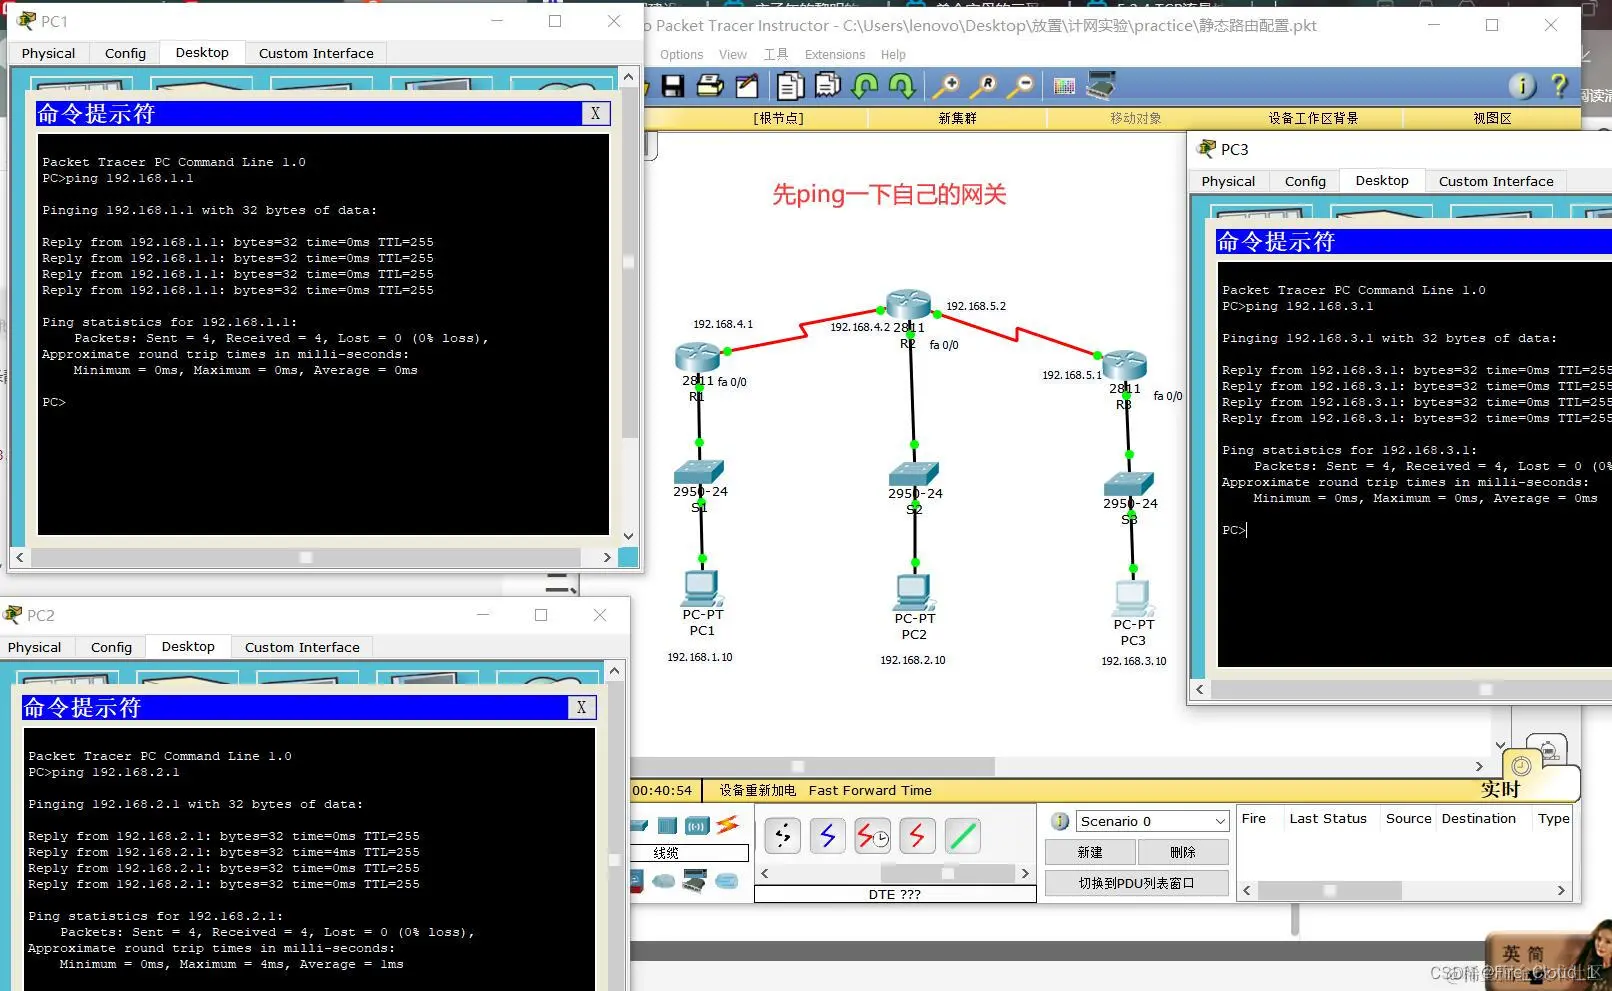This screenshot has width=1612, height=991.
Task: Select the automatic connection type cable
Action: pyautogui.click(x=782, y=836)
